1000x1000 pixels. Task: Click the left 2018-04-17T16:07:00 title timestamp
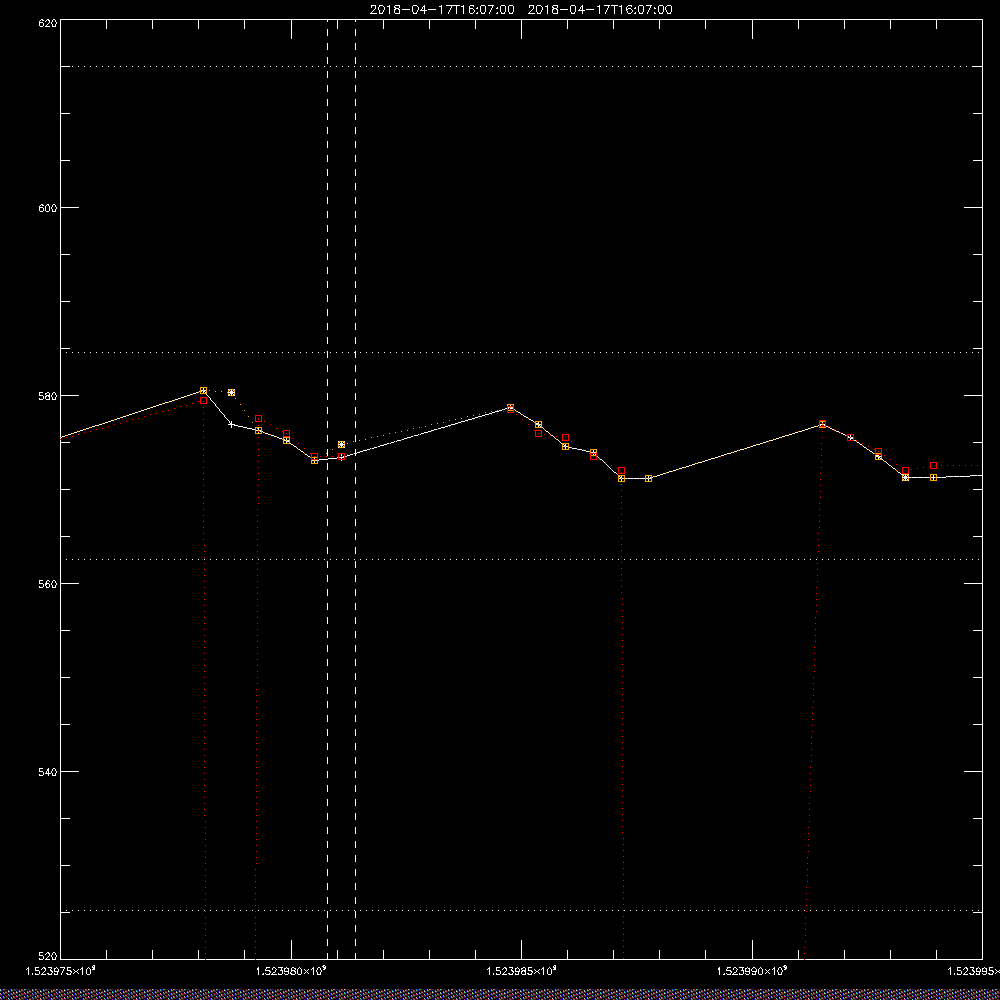pyautogui.click(x=442, y=10)
